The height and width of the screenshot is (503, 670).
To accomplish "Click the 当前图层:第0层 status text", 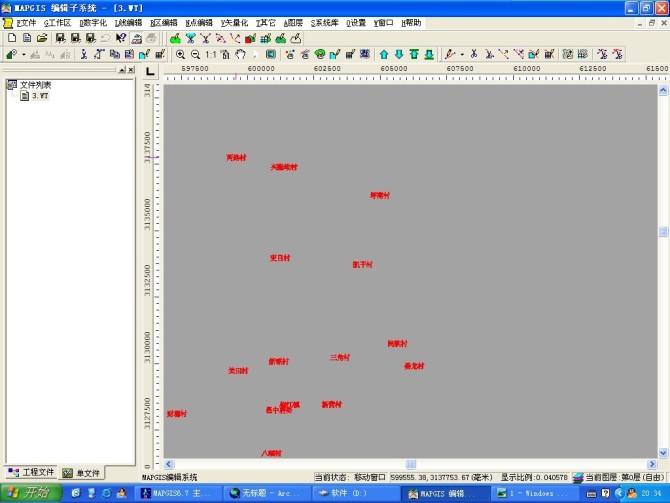I will tap(624, 477).
